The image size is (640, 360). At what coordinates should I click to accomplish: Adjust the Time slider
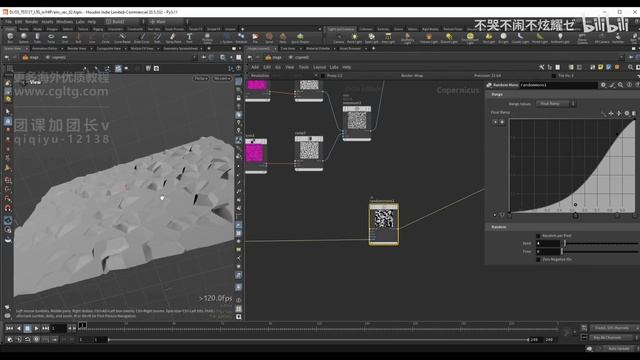click(600, 252)
